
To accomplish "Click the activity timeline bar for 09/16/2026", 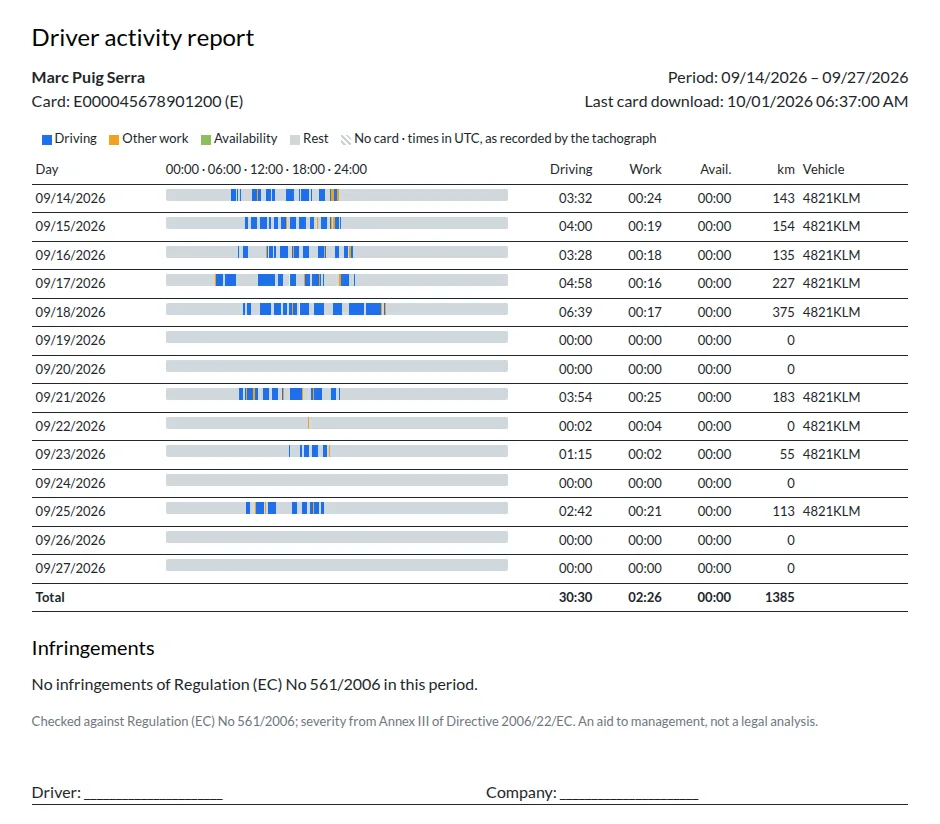I will coord(337,252).
